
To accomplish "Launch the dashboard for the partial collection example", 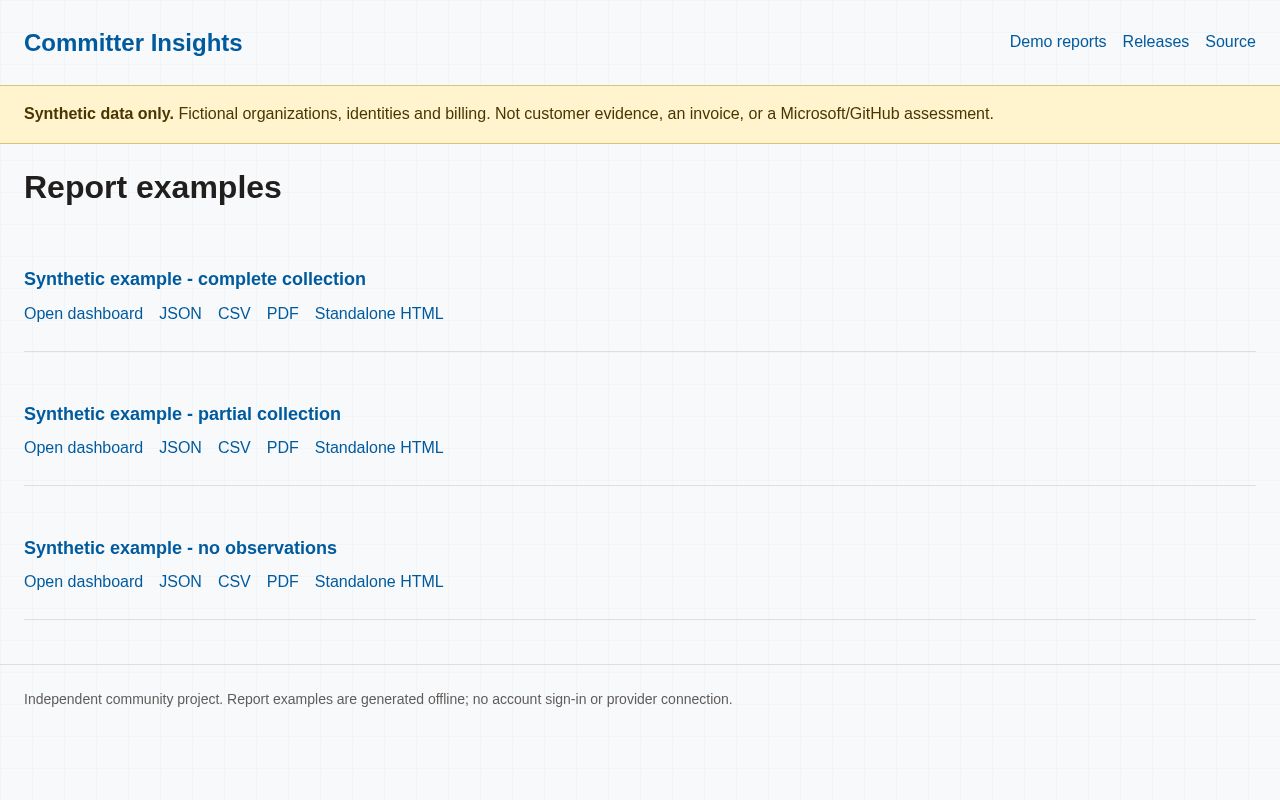I will click(84, 448).
